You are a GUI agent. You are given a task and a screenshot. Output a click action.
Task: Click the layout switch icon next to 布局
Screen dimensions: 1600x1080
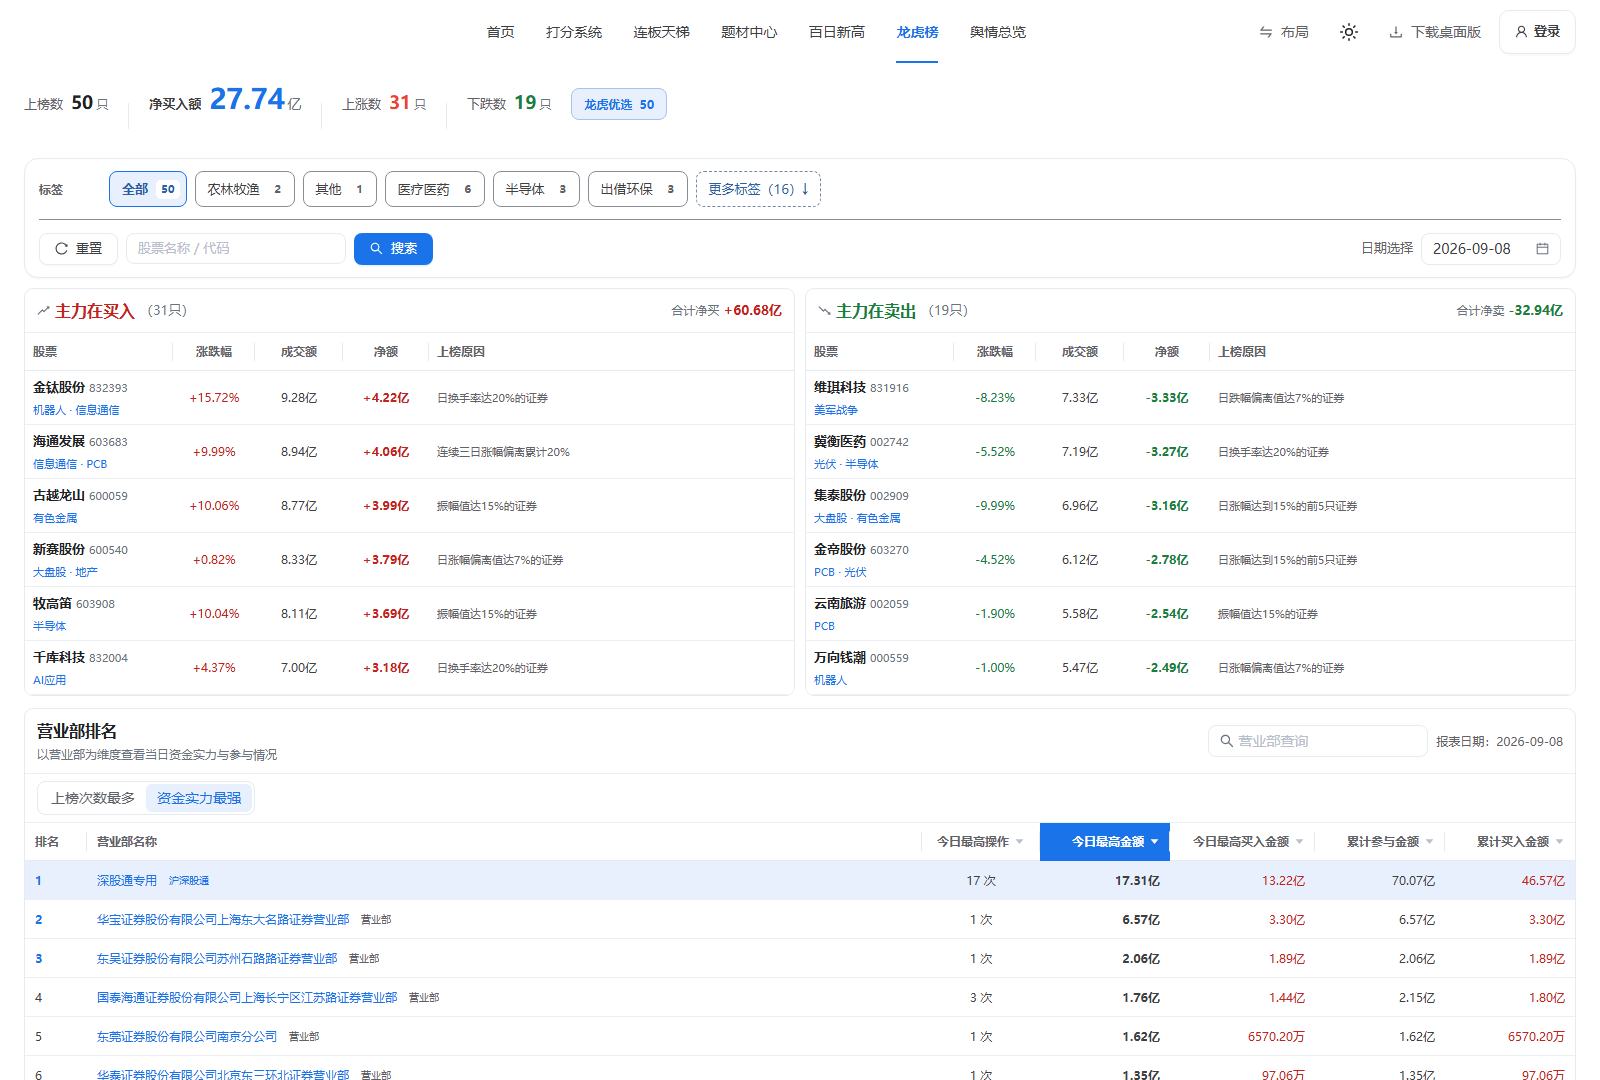1266,32
